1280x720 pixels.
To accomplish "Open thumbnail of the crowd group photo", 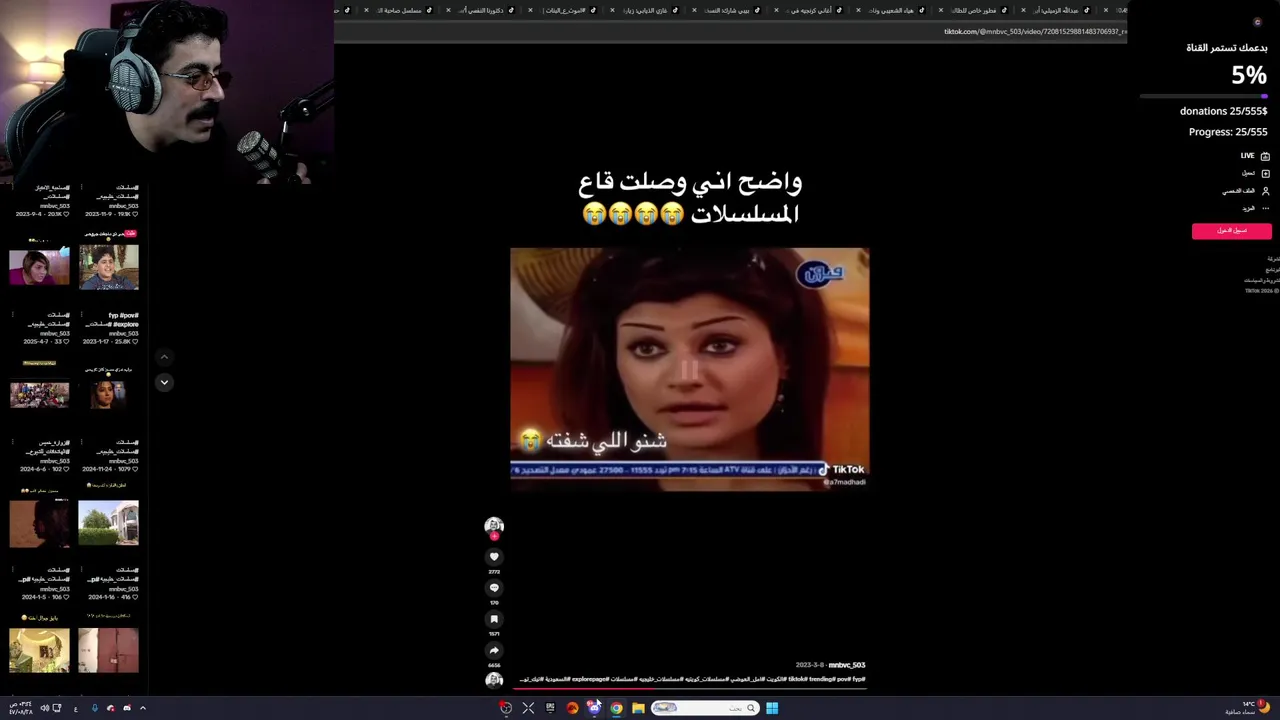I will pyautogui.click(x=39, y=395).
